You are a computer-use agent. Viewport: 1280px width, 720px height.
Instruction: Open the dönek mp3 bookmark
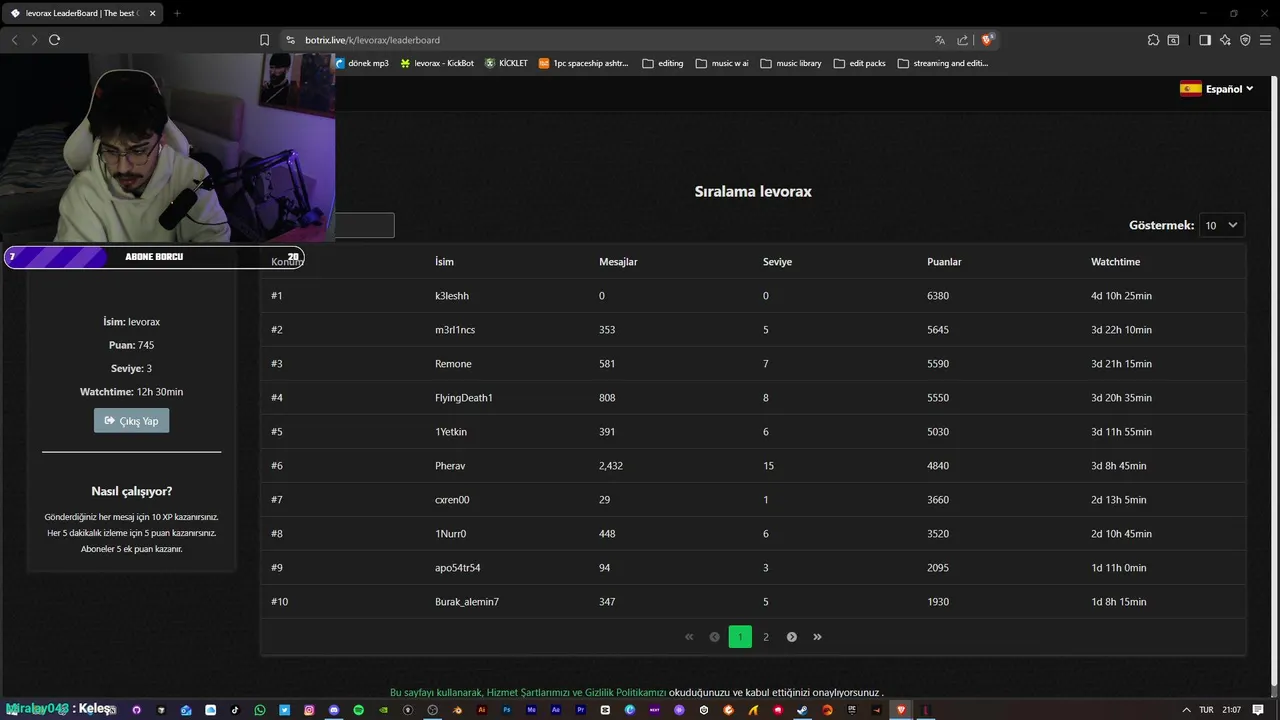tap(362, 63)
